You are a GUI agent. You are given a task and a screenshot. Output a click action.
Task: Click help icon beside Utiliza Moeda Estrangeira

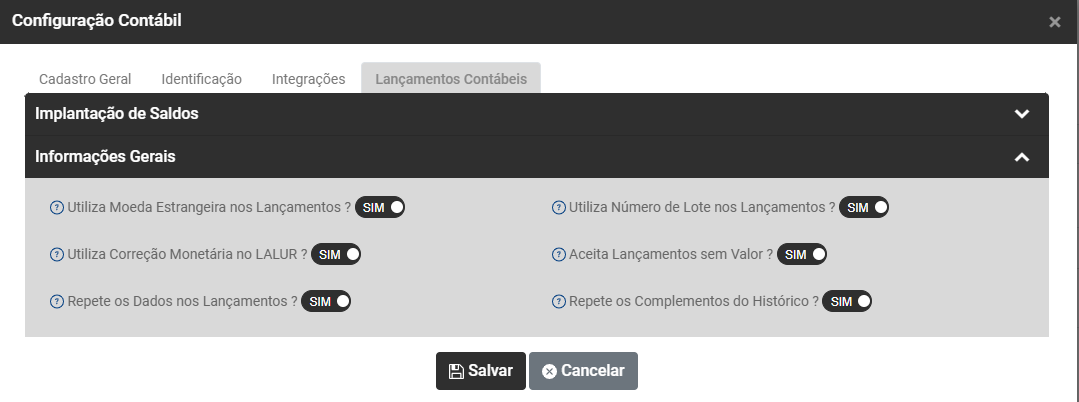(x=57, y=208)
